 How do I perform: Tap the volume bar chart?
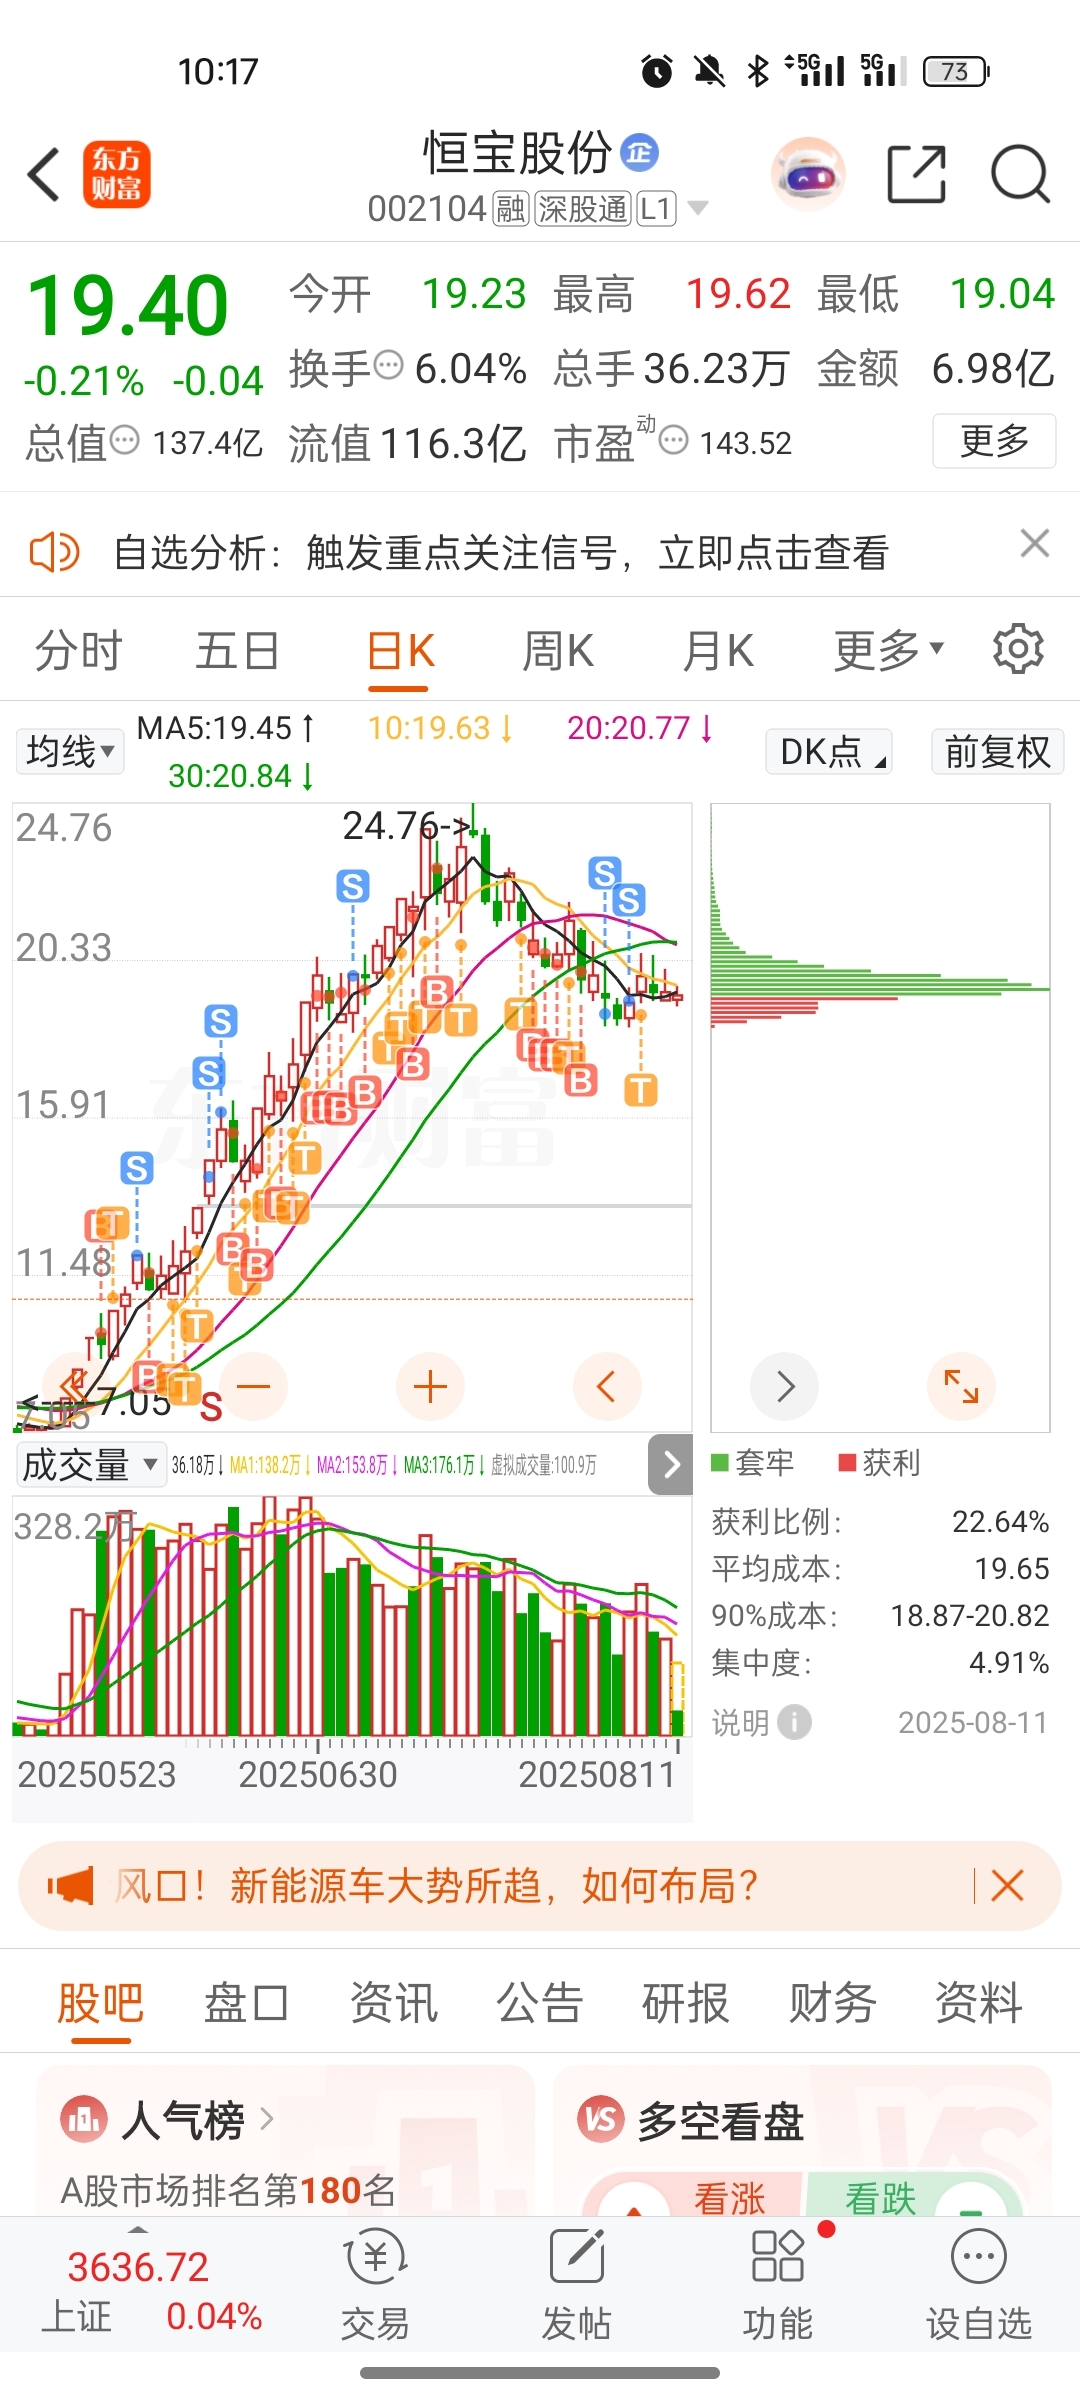[350, 1616]
